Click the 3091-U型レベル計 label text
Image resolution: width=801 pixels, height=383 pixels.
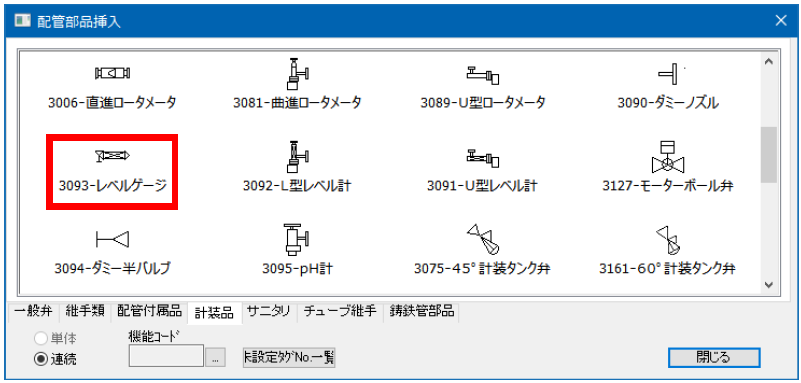(x=482, y=186)
